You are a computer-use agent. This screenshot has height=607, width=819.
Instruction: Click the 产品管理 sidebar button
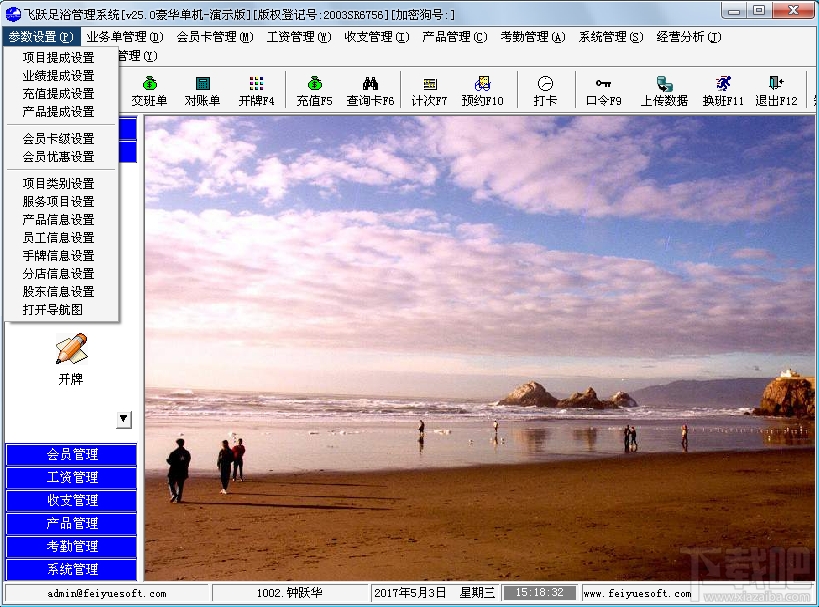(72, 523)
